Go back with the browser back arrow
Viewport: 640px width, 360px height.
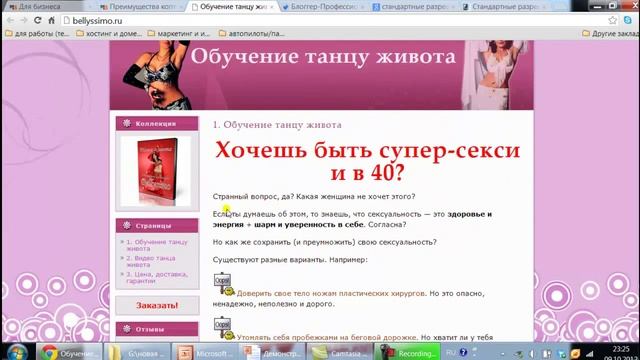tap(11, 20)
